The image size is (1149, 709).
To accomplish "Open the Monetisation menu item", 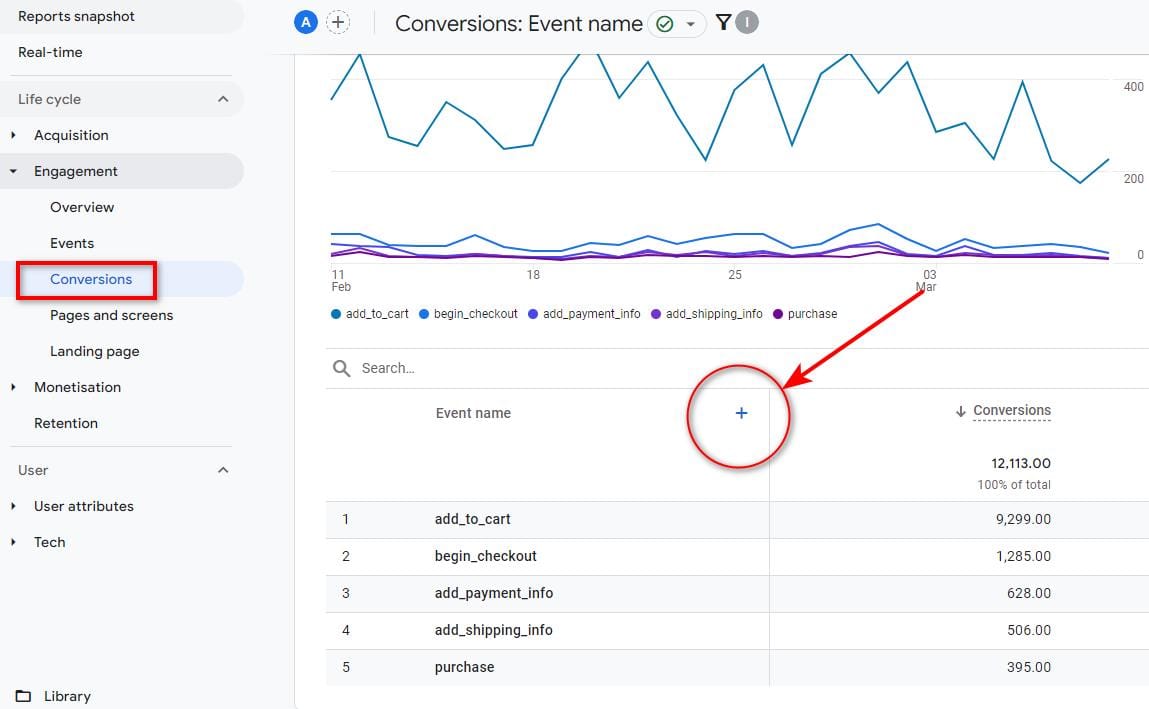I will tap(77, 387).
